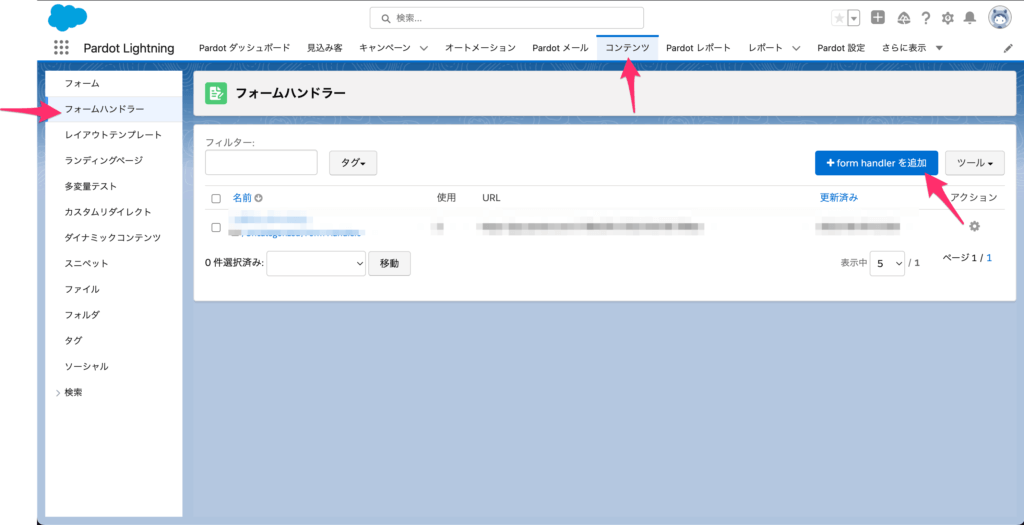Open the help question mark icon
The image size is (1024, 525).
[925, 18]
